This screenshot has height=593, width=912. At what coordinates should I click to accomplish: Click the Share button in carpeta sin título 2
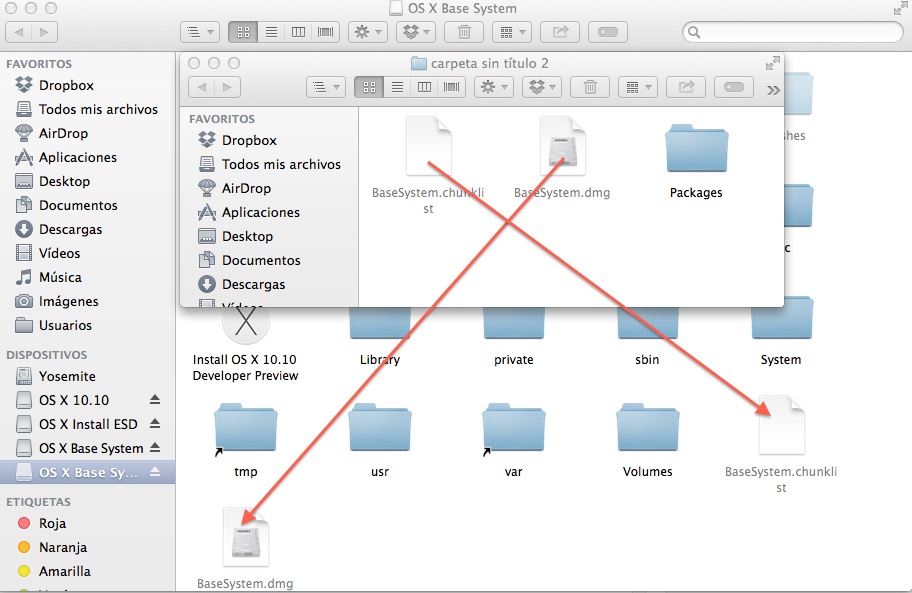(x=686, y=87)
